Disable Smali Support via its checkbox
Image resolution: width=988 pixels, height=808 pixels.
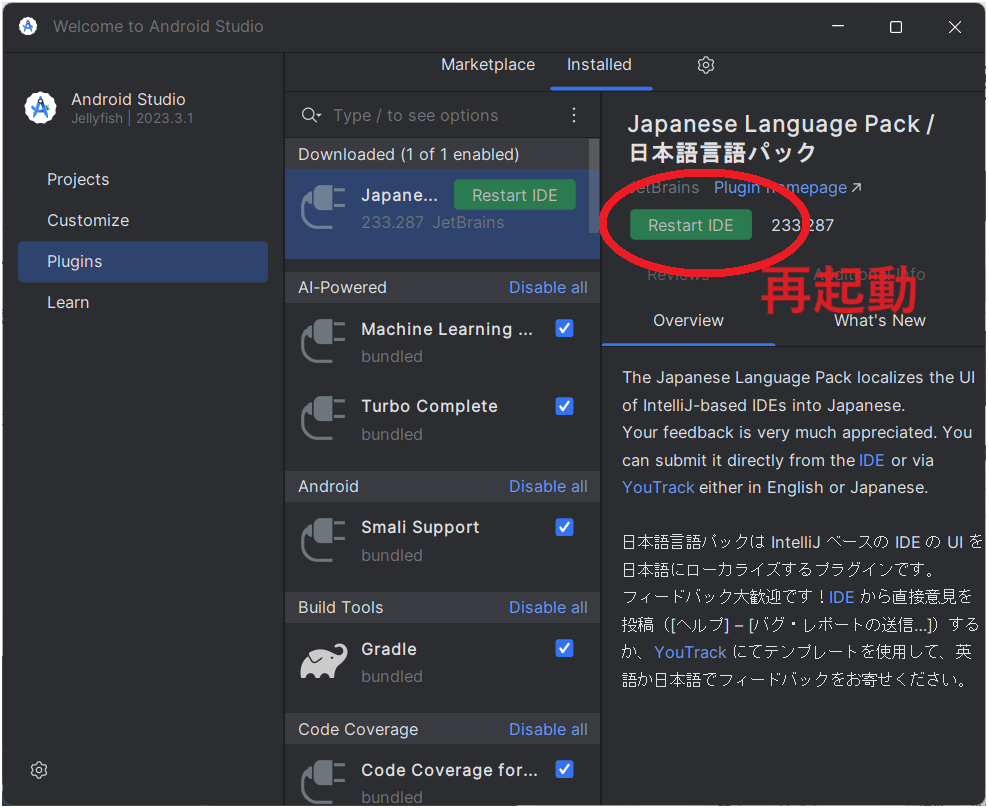point(564,527)
